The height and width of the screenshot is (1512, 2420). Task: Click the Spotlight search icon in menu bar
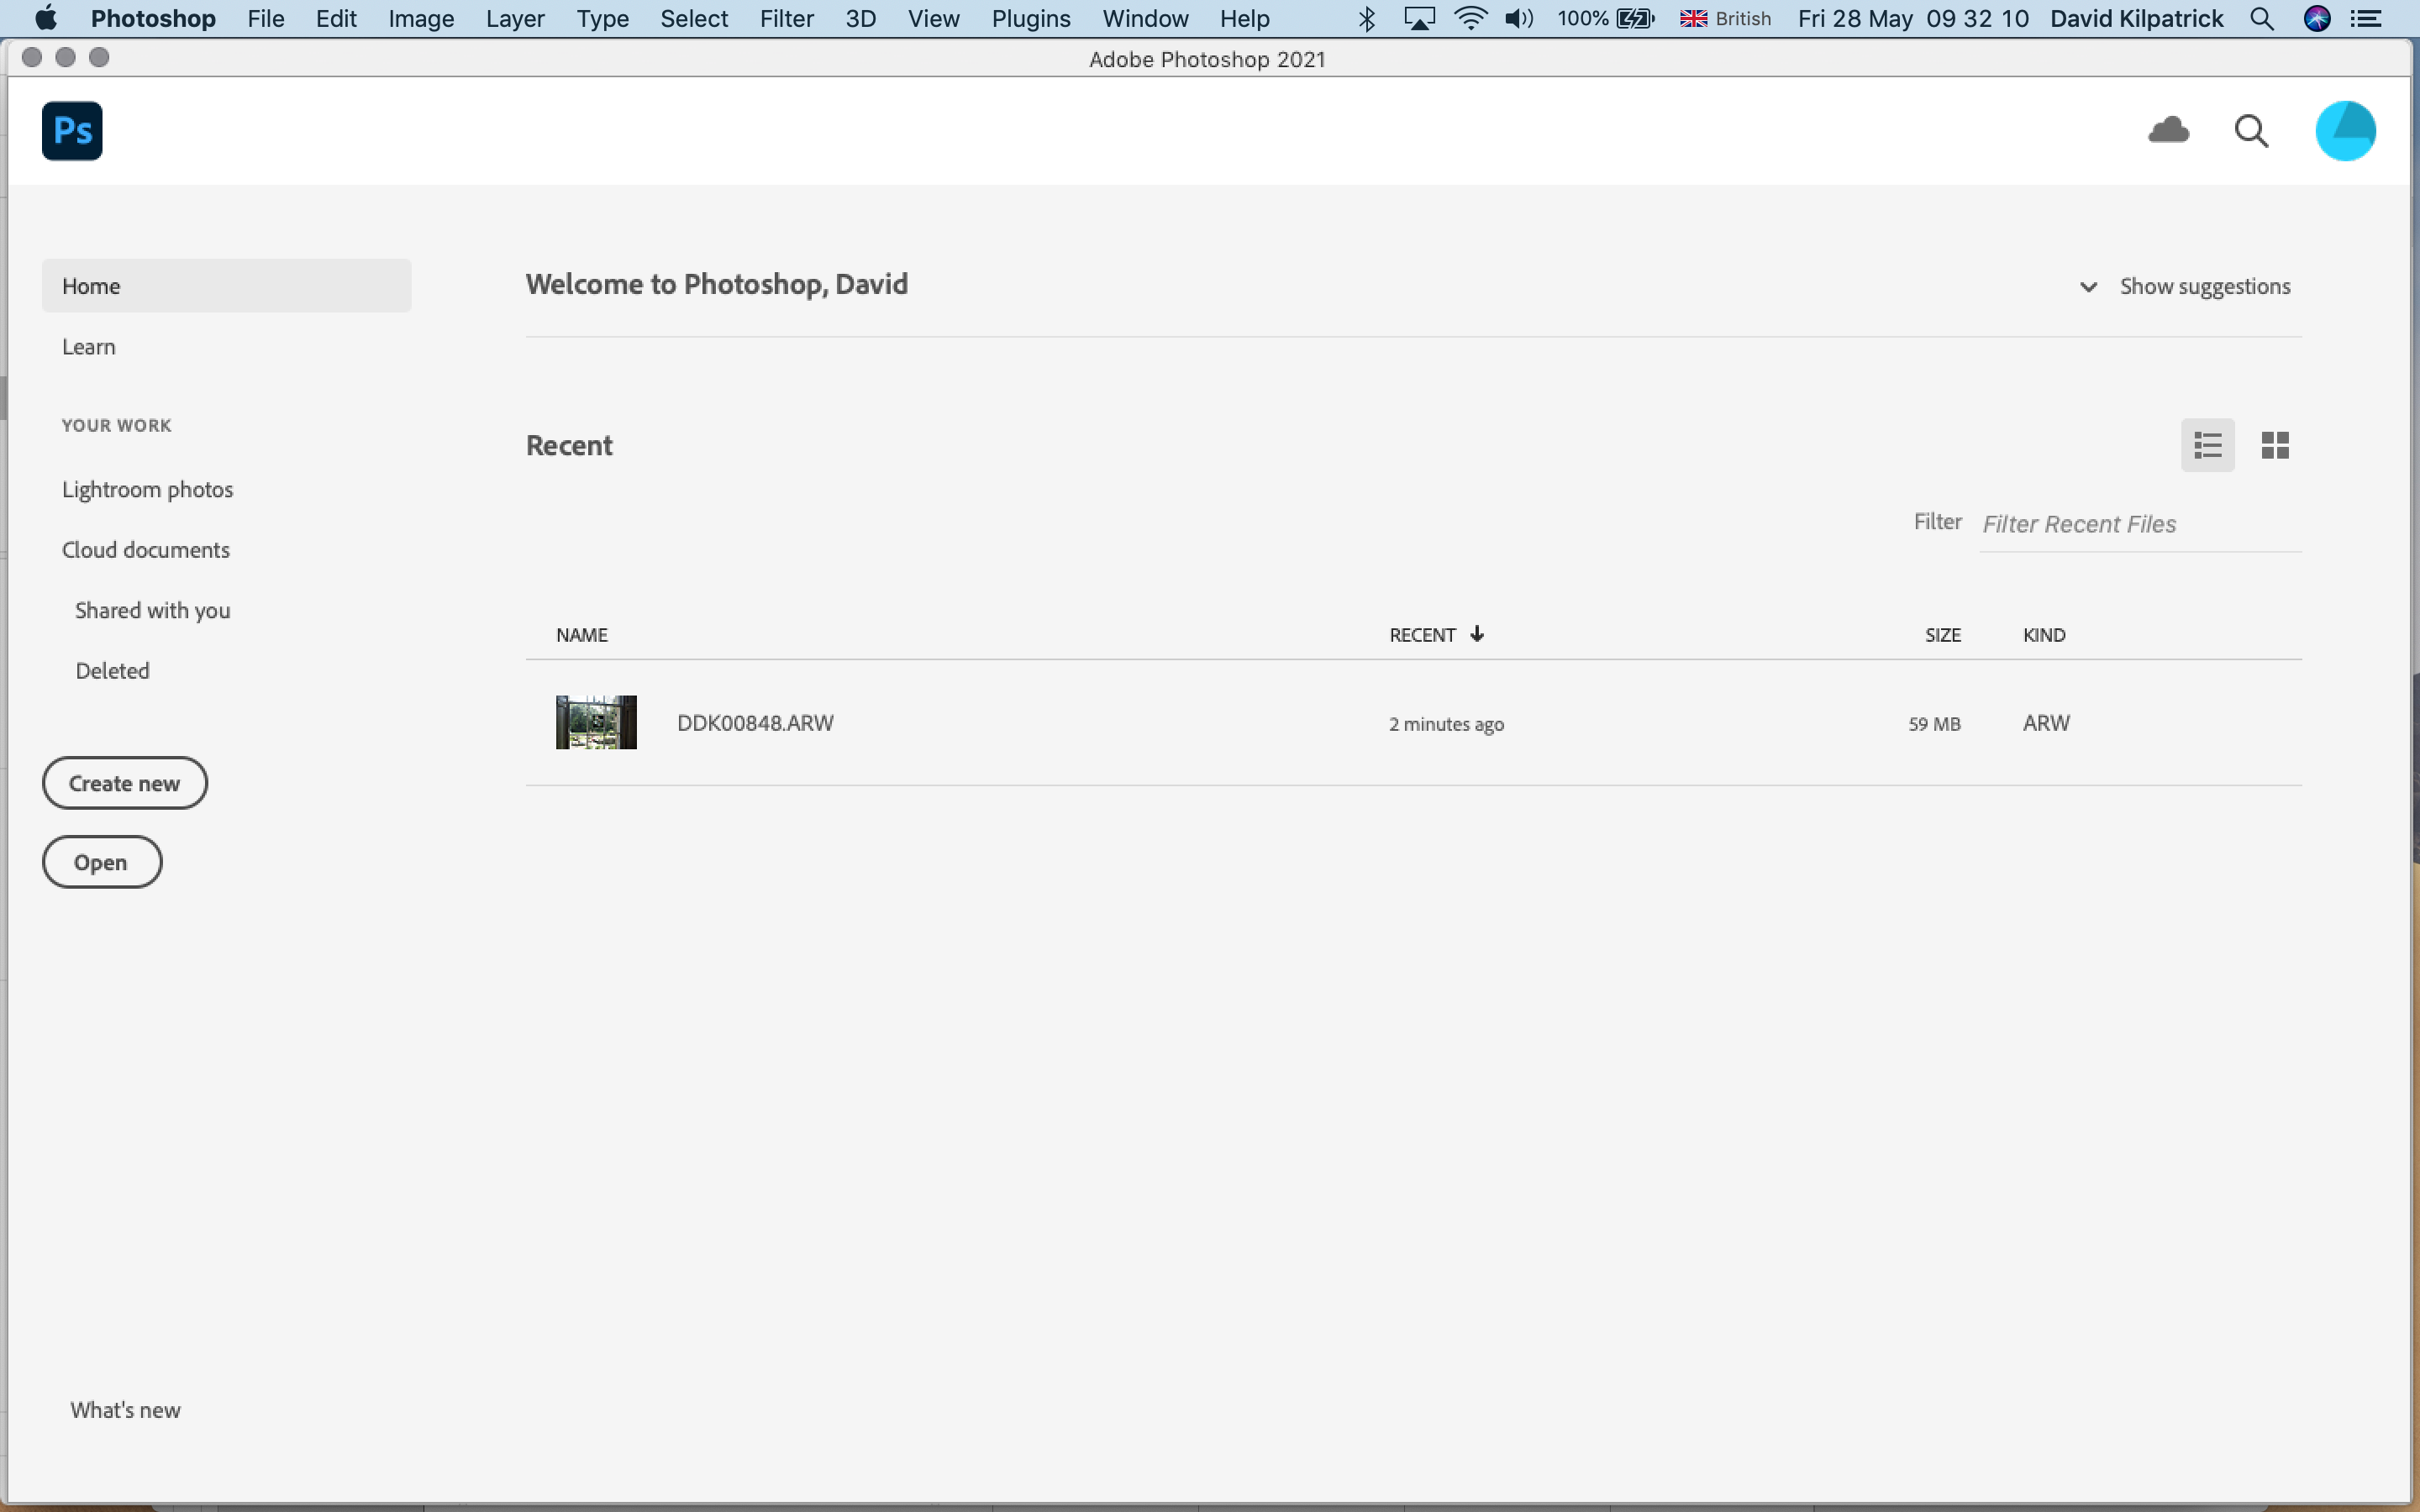[2262, 18]
